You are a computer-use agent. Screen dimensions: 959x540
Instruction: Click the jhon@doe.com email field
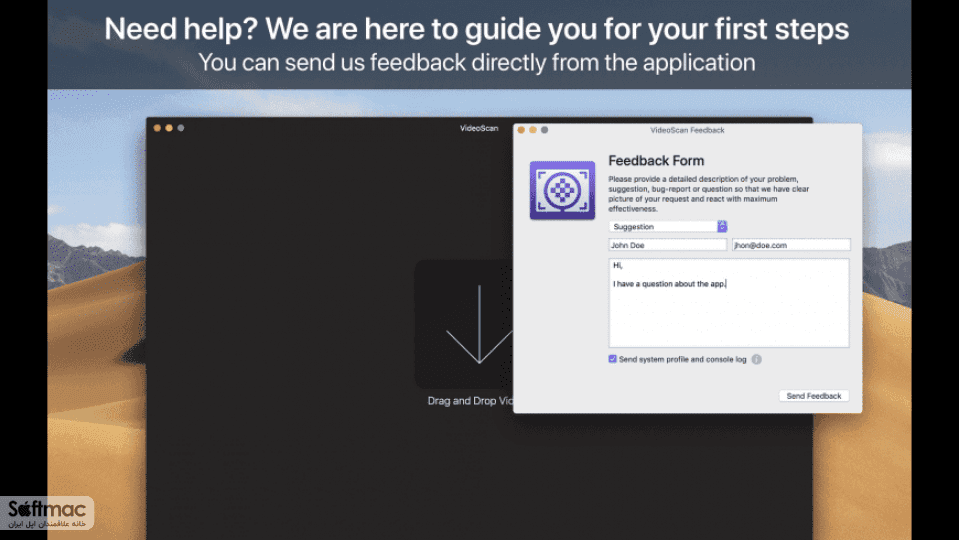click(x=791, y=245)
